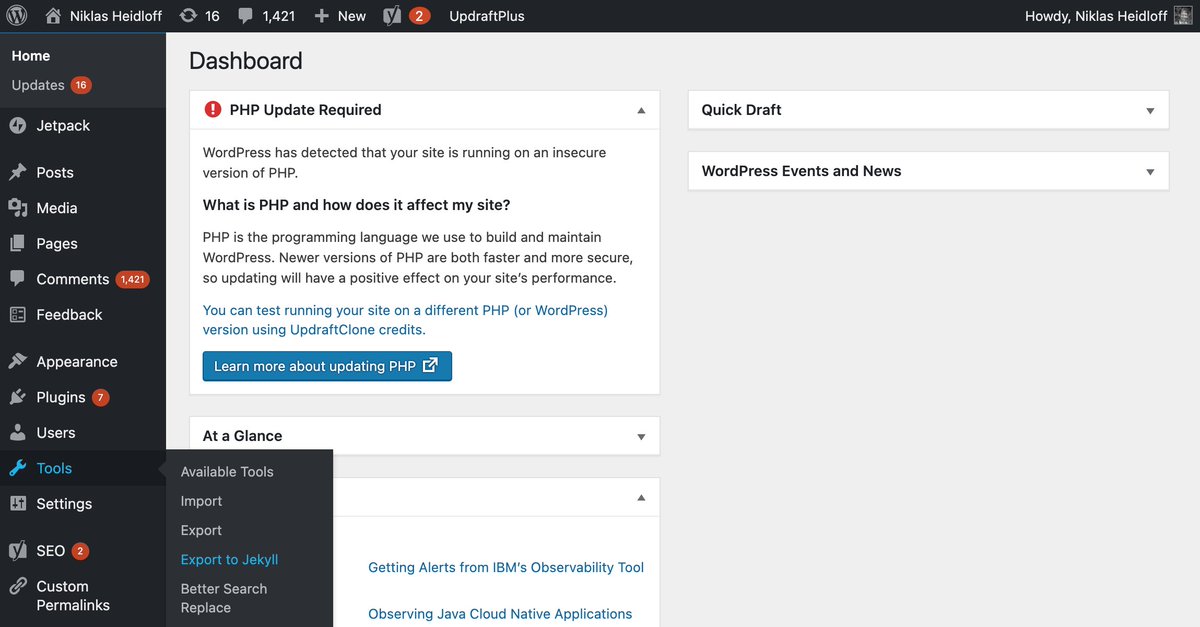Click the updates refresh icon showing 16
This screenshot has width=1200, height=627.
click(188, 16)
